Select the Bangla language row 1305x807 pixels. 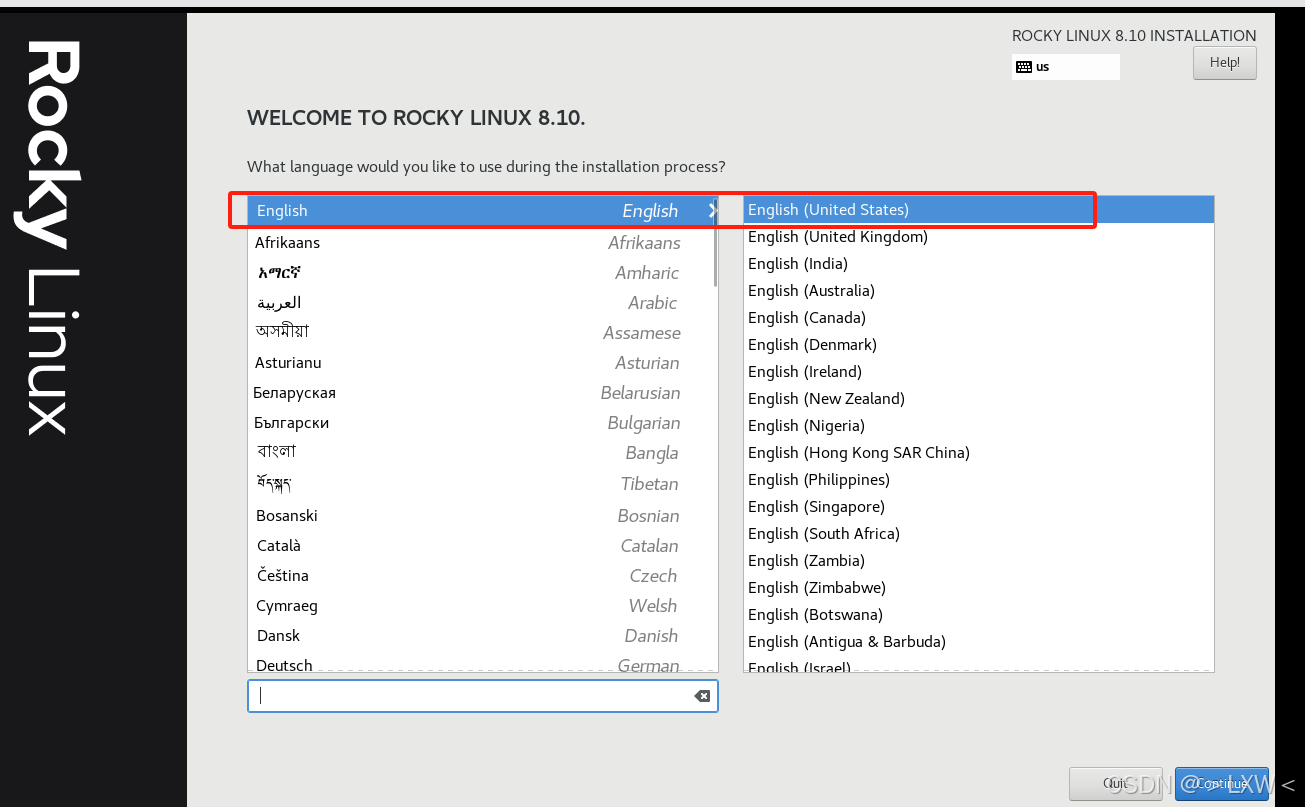pyautogui.click(x=482, y=453)
